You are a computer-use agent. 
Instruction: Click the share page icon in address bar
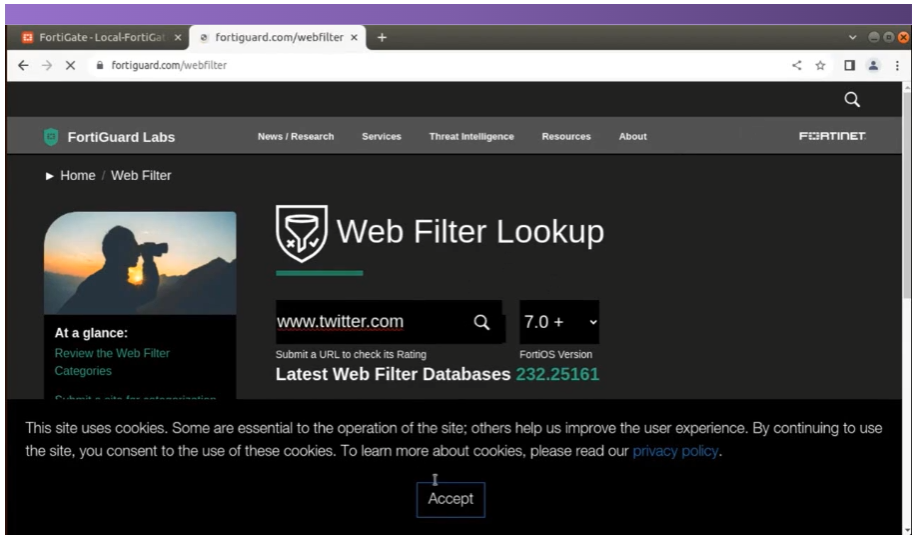tap(797, 66)
